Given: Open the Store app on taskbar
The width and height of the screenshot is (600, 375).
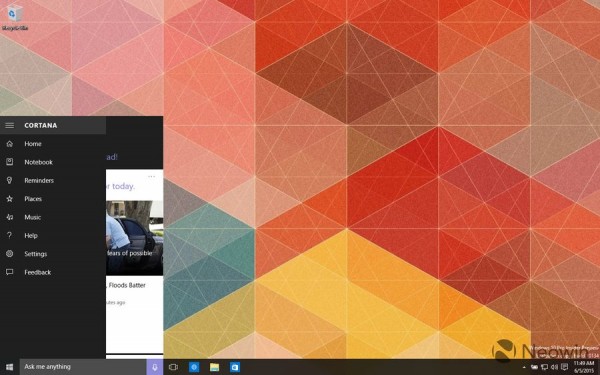Looking at the screenshot, I should pos(235,367).
